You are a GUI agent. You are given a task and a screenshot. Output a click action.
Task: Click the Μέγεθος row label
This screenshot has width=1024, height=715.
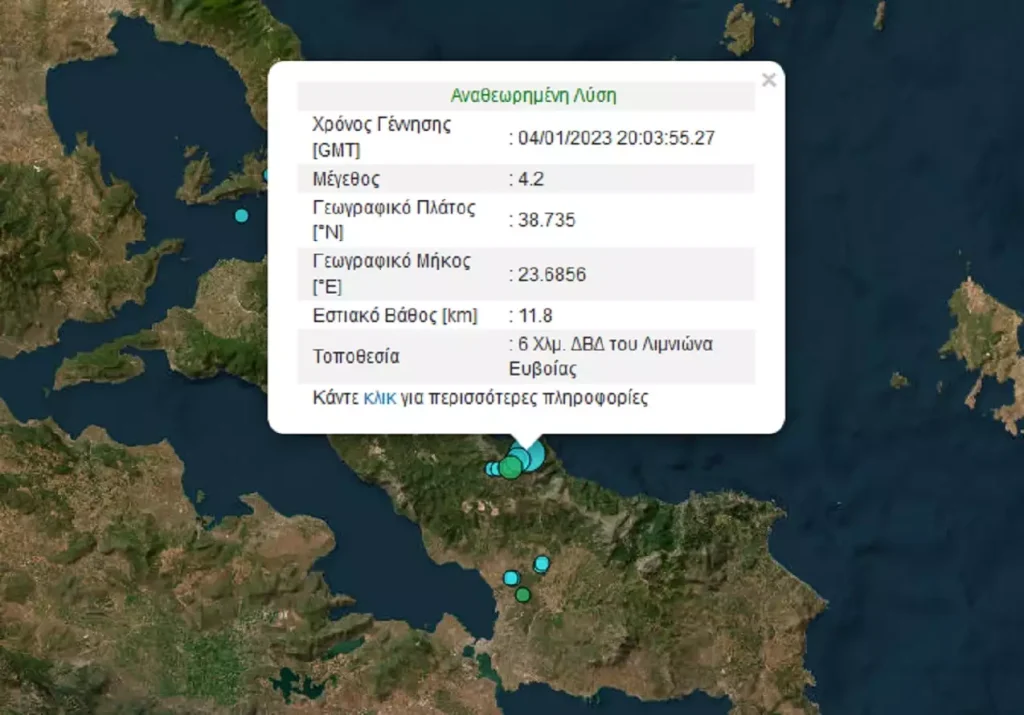[346, 179]
